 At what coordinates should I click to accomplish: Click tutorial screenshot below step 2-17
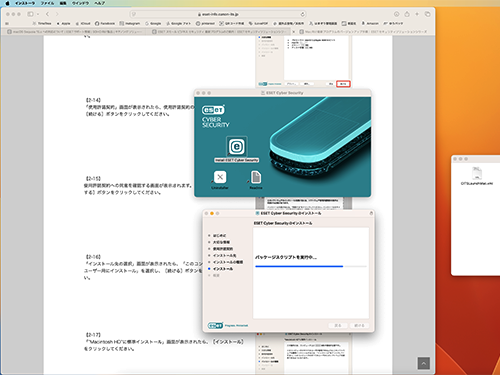pos(304,353)
